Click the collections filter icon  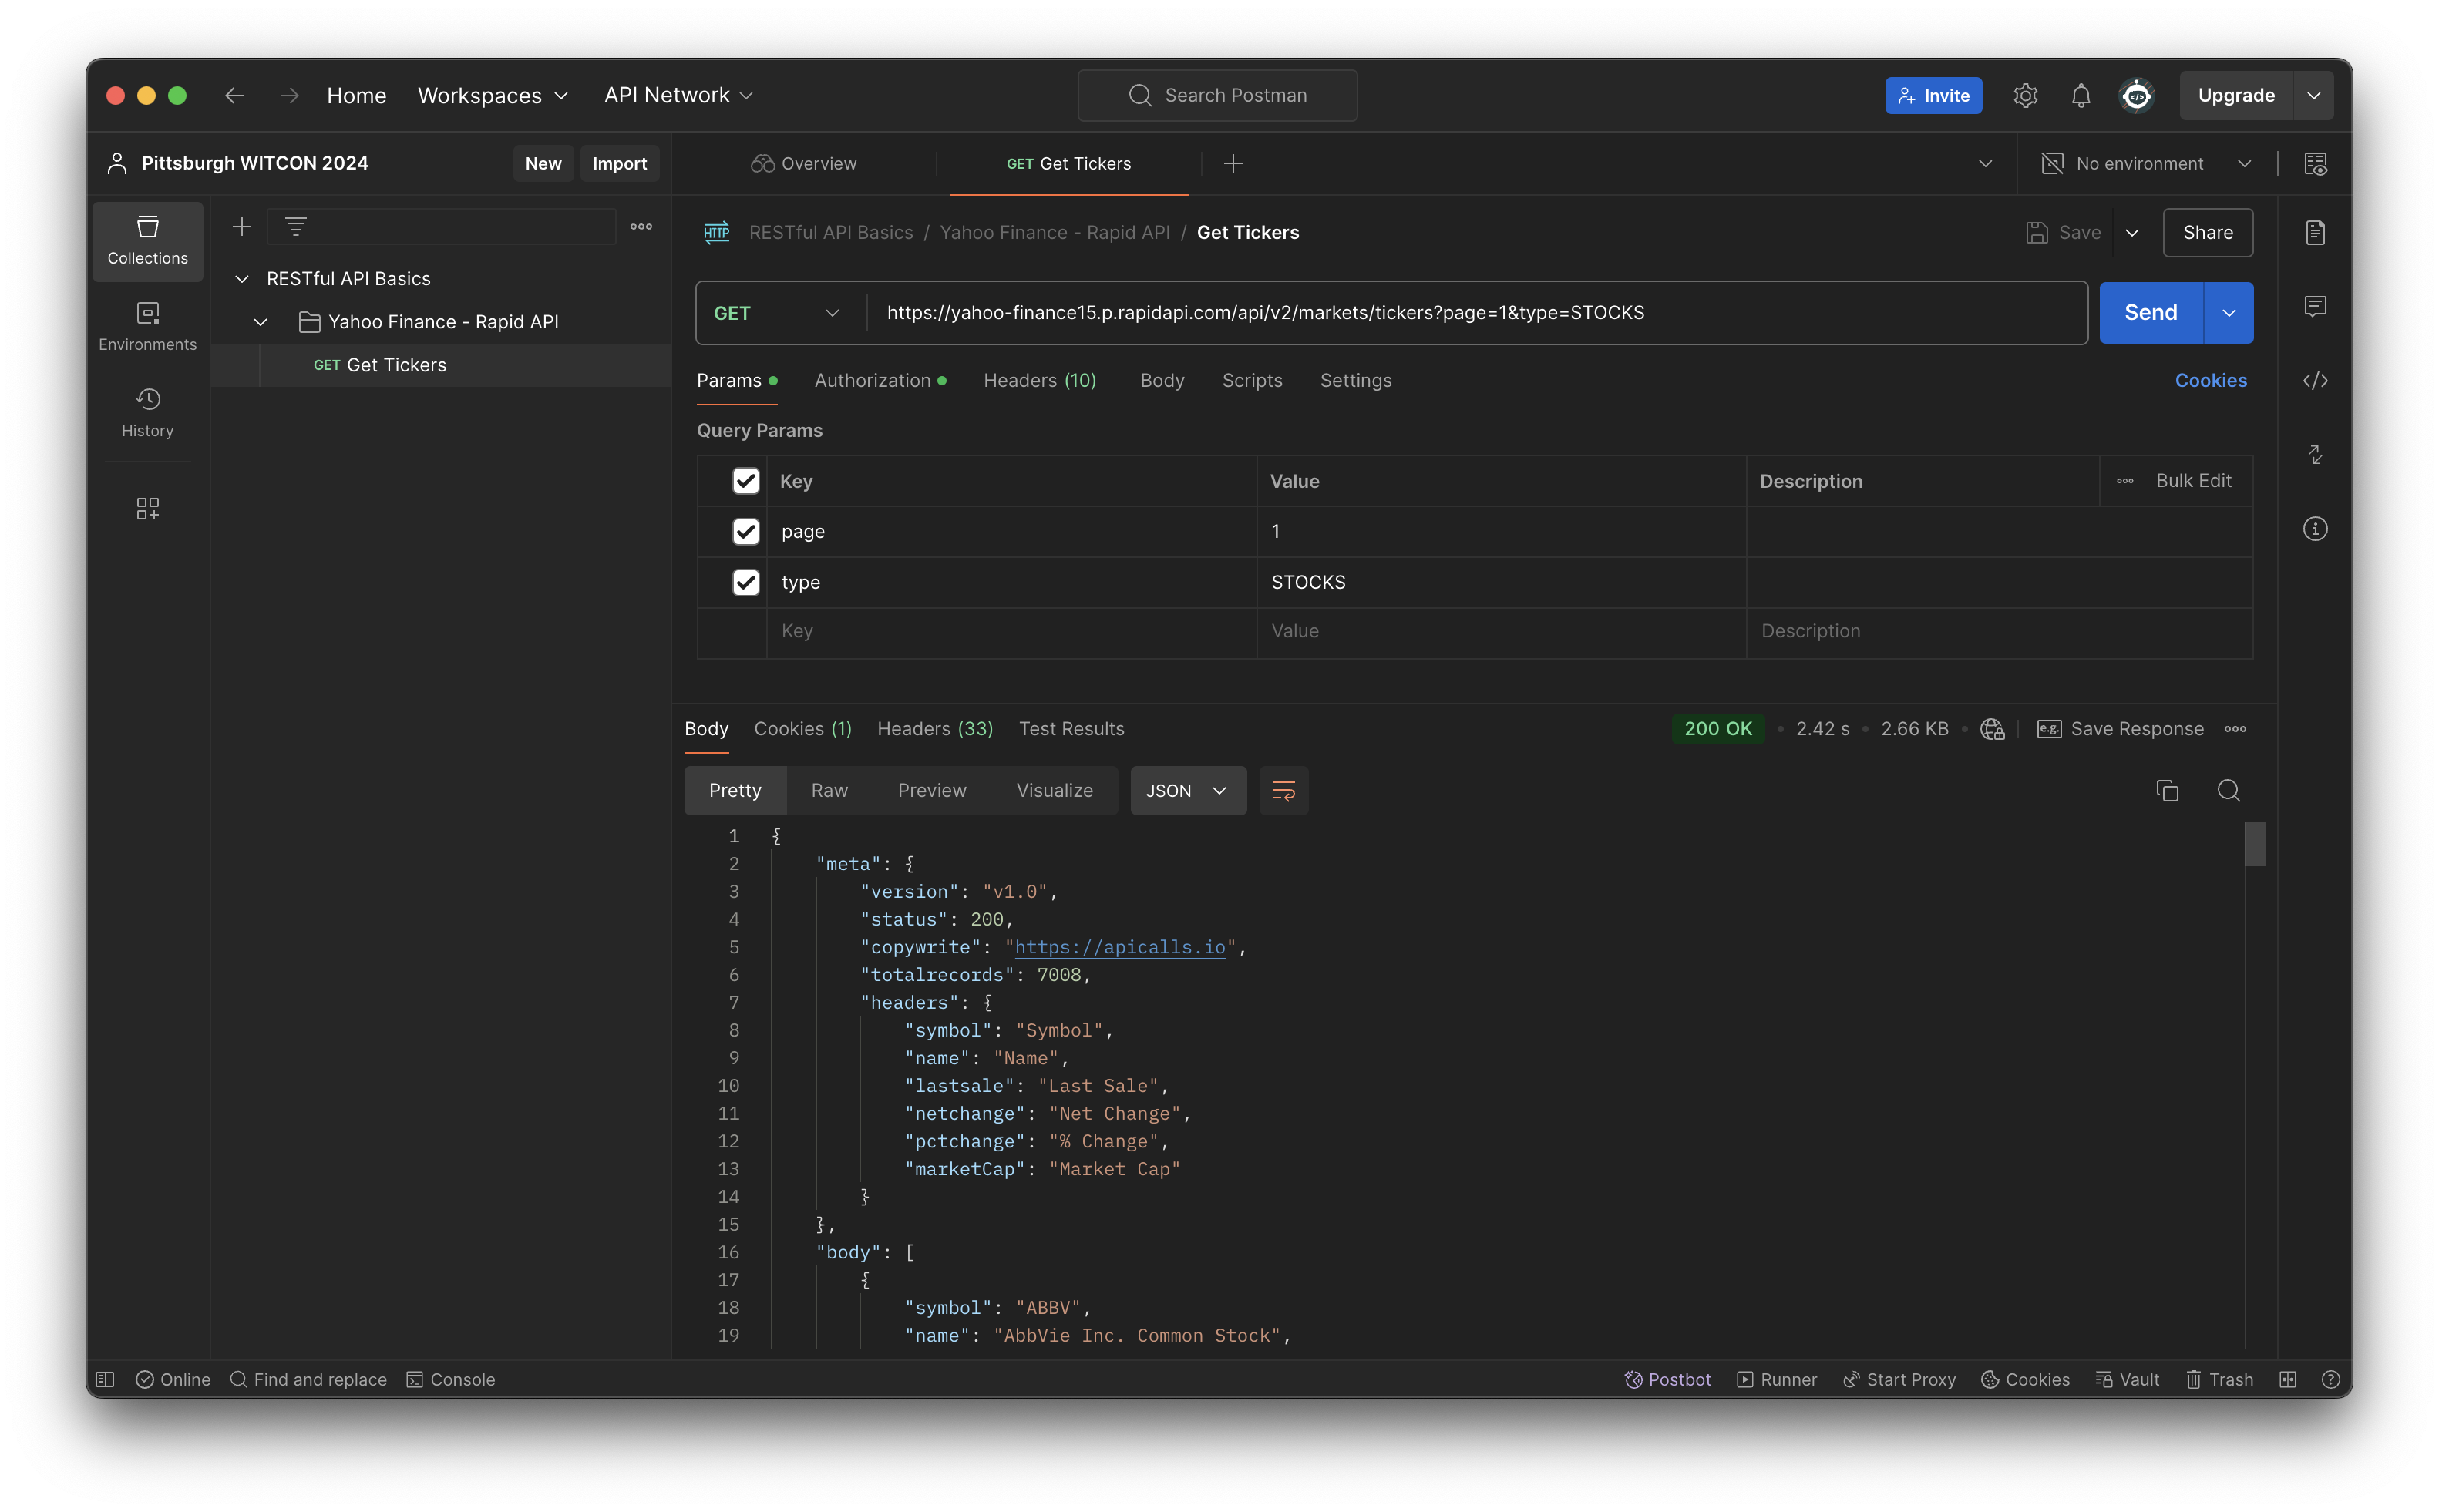[x=295, y=227]
